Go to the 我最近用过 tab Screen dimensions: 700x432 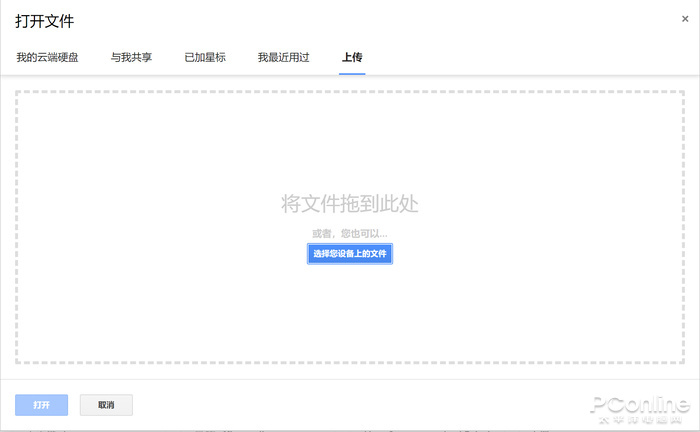283,57
